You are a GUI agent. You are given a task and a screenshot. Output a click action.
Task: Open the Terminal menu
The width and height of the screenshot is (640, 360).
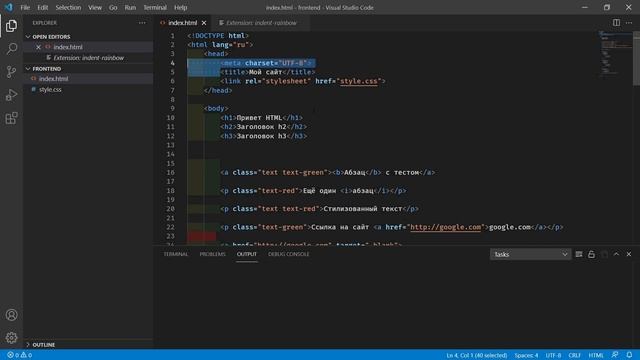[155, 7]
